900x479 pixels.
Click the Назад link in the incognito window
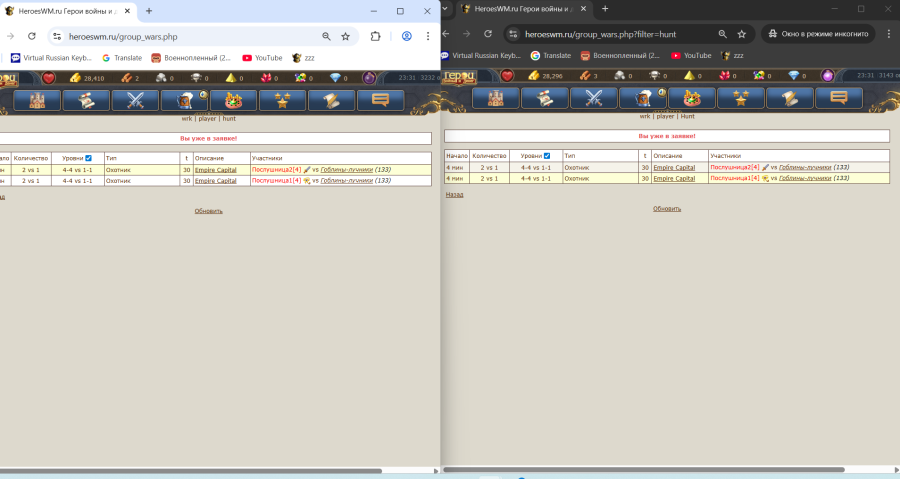(454, 195)
